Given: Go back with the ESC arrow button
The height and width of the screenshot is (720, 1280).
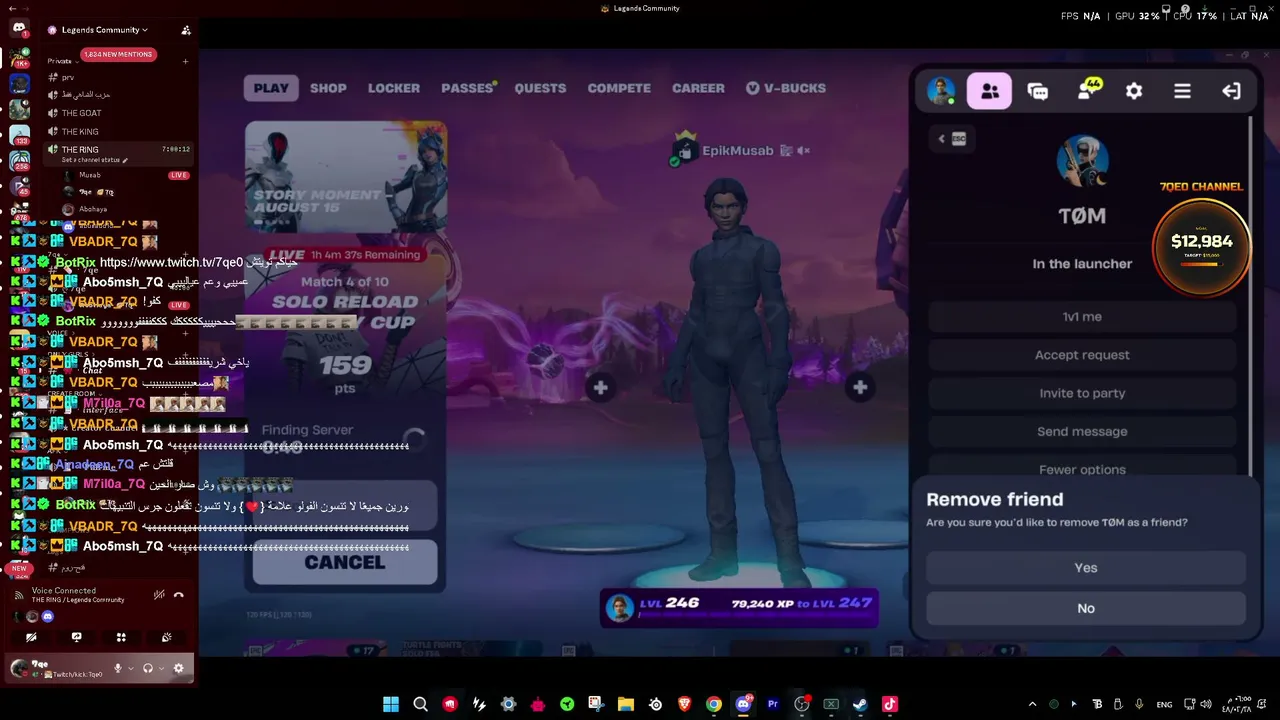Looking at the screenshot, I should click(952, 139).
